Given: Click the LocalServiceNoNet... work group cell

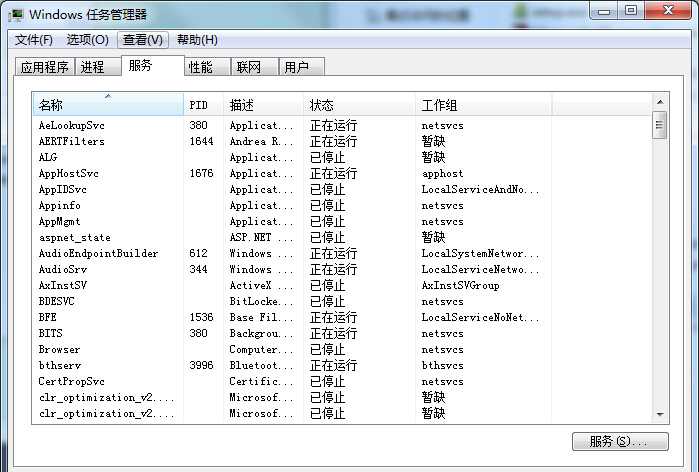Looking at the screenshot, I should [x=481, y=317].
